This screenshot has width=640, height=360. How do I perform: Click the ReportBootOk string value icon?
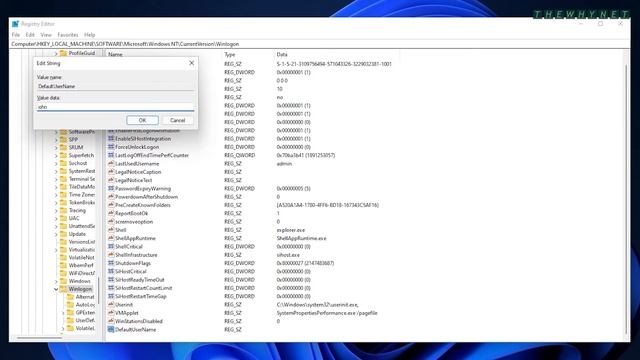coord(111,213)
